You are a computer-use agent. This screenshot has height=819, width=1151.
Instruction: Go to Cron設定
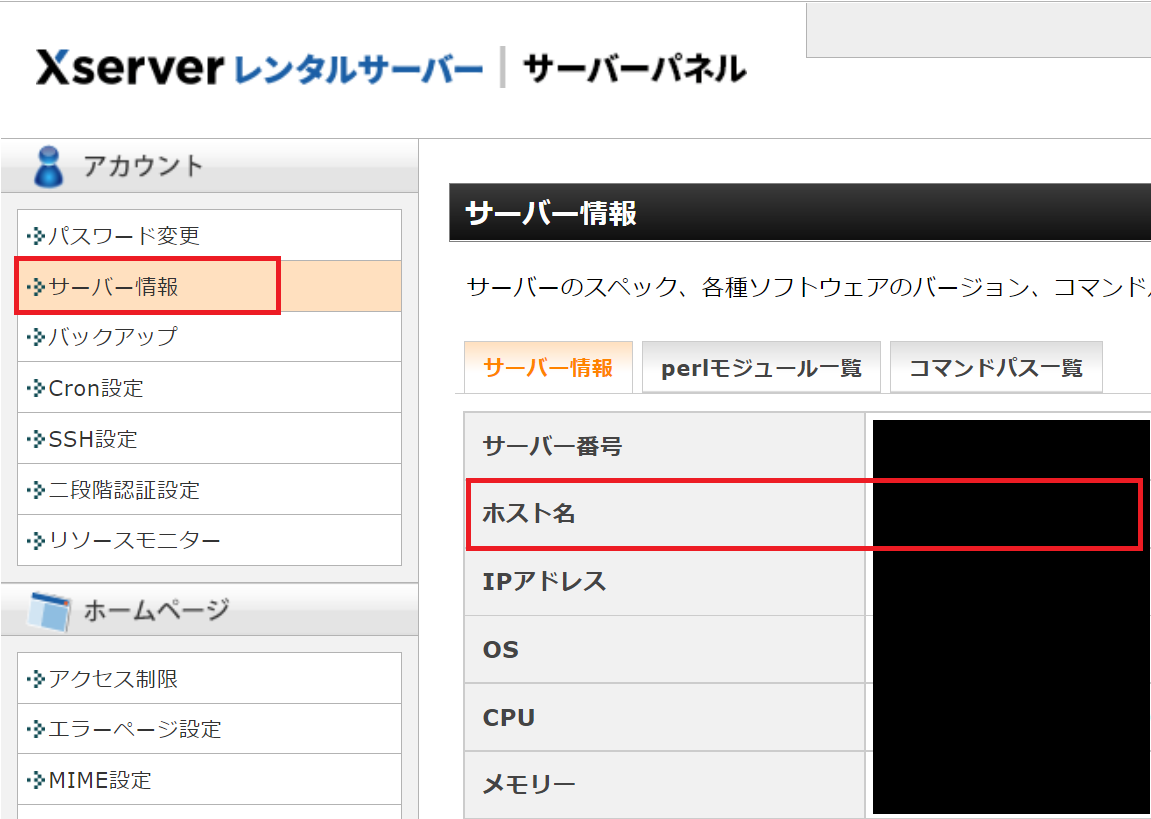point(209,387)
